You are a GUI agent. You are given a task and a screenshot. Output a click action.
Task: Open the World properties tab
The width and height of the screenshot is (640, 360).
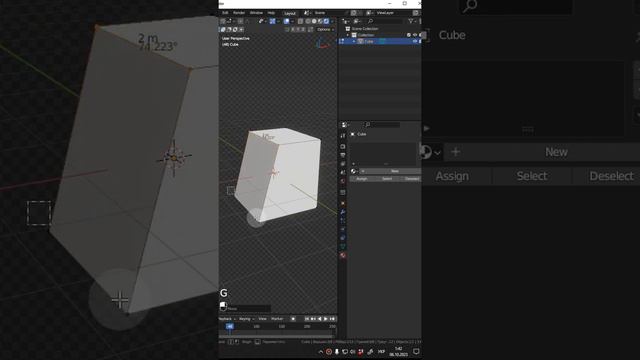coord(343,181)
